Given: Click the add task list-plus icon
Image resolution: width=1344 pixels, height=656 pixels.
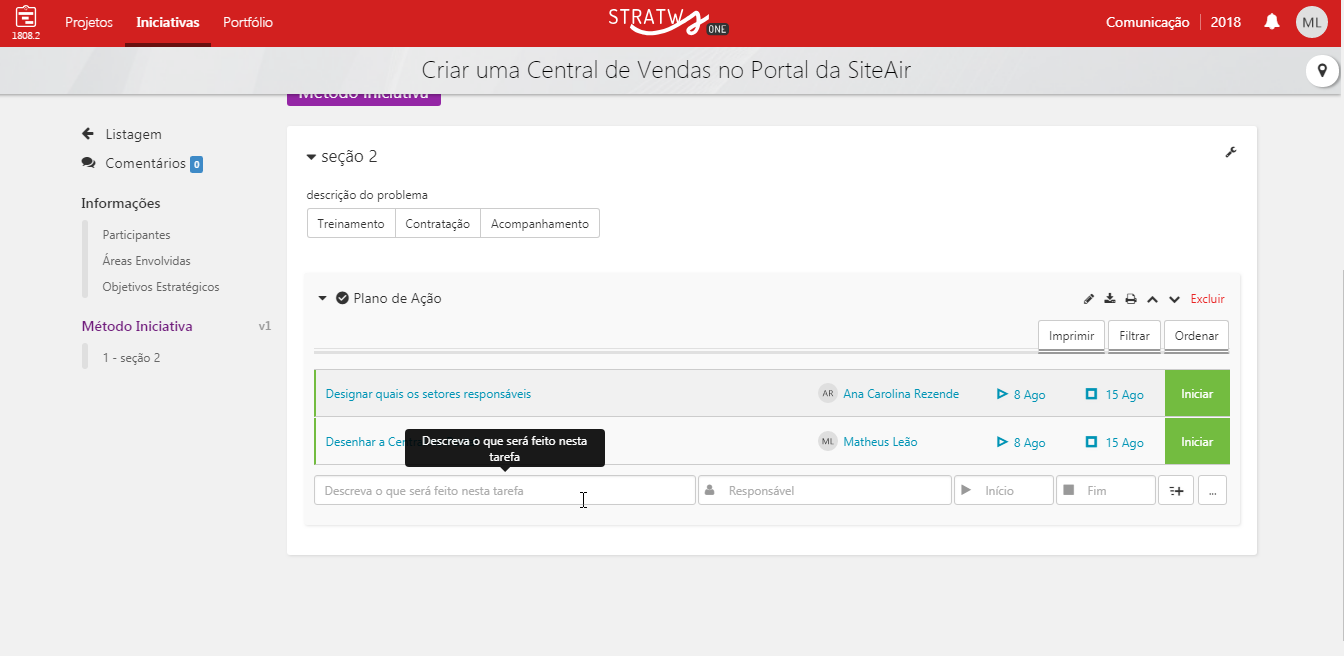Looking at the screenshot, I should click(1176, 490).
